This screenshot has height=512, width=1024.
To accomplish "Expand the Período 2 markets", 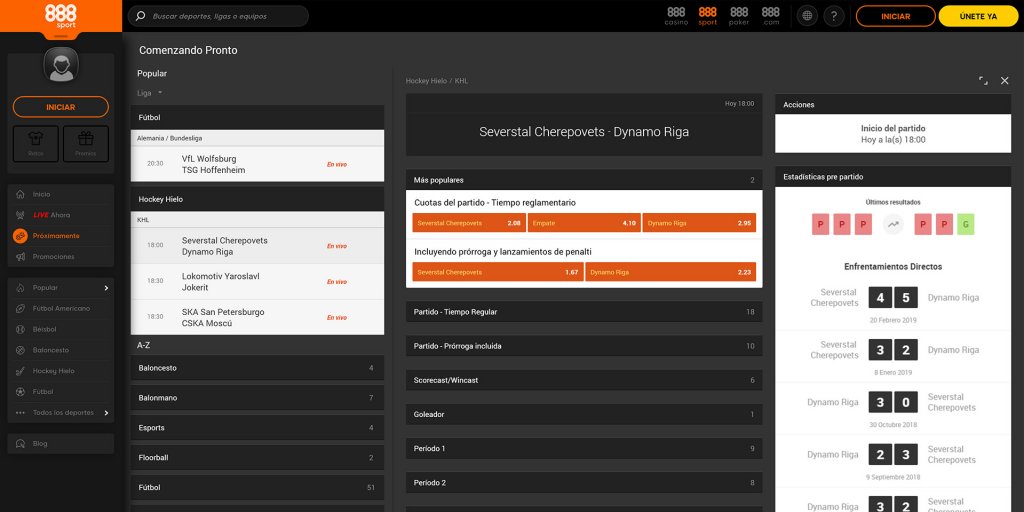I will coord(584,483).
